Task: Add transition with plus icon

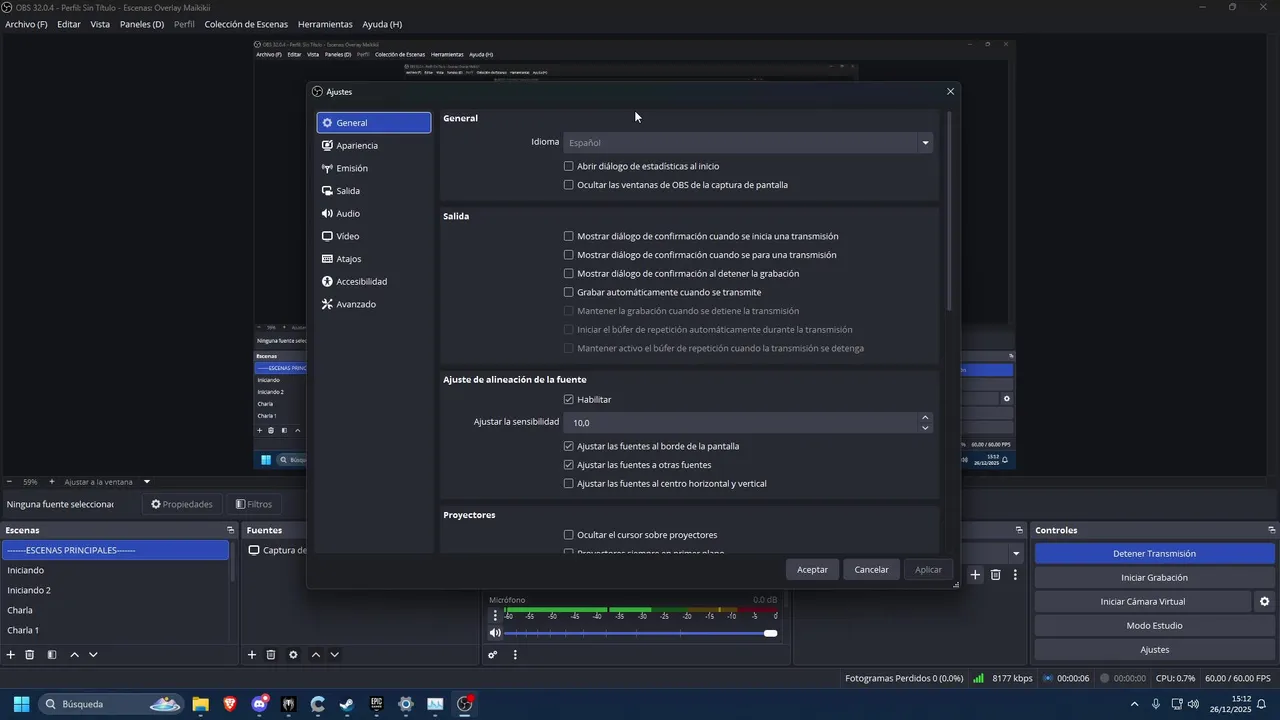Action: pos(976,575)
